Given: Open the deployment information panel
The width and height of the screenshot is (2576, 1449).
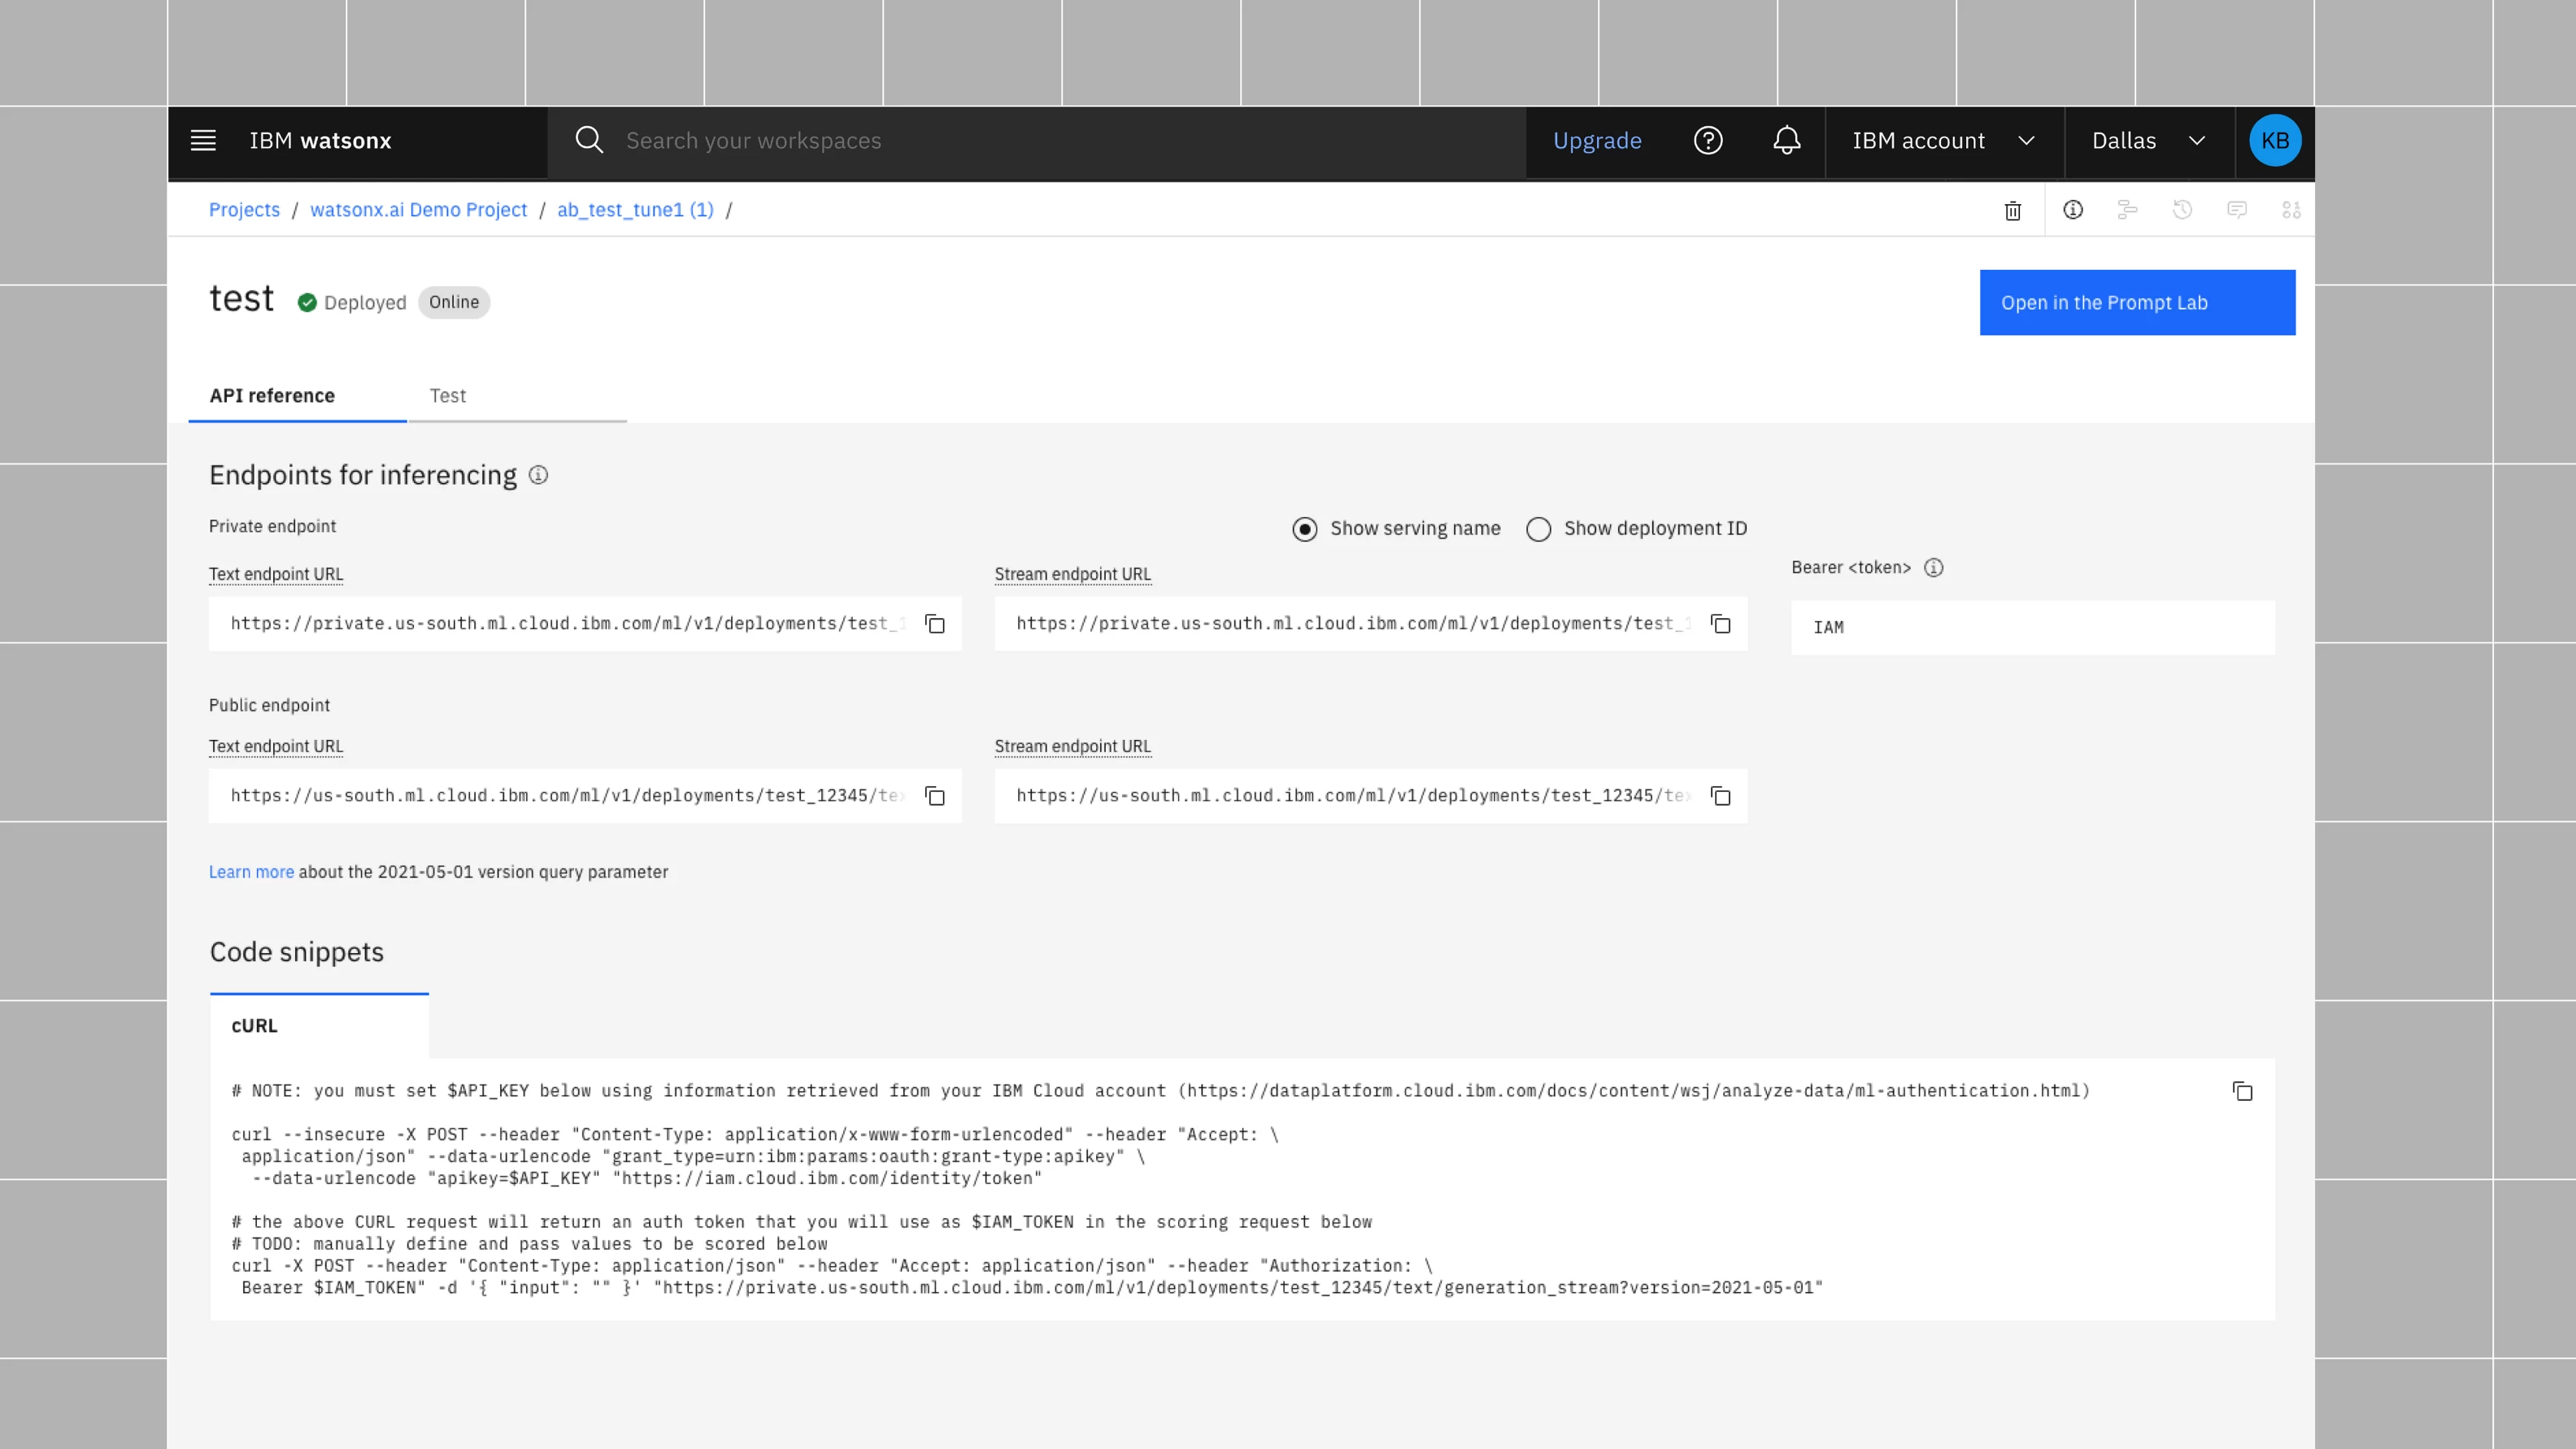Looking at the screenshot, I should [2073, 211].
